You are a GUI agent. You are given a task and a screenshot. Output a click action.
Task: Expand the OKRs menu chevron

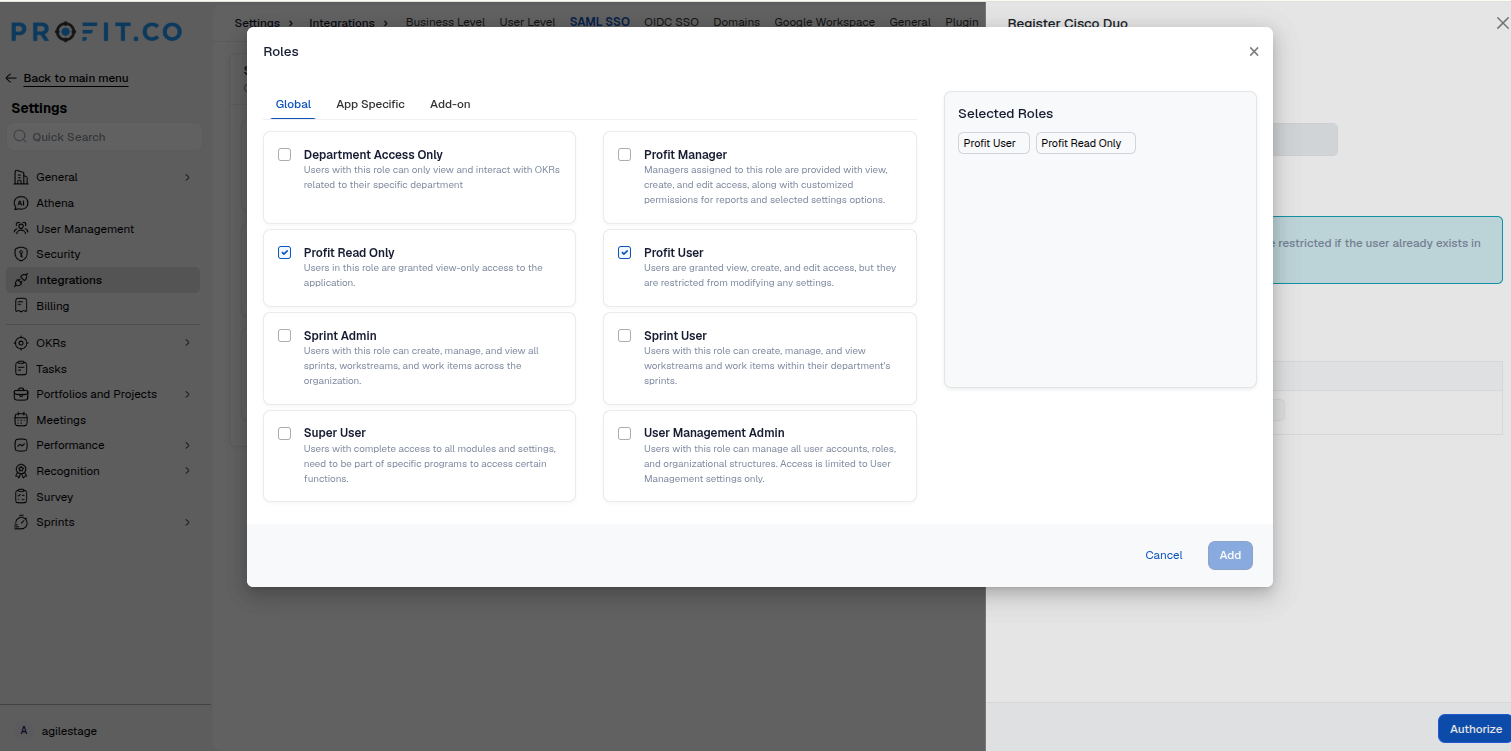pos(187,343)
